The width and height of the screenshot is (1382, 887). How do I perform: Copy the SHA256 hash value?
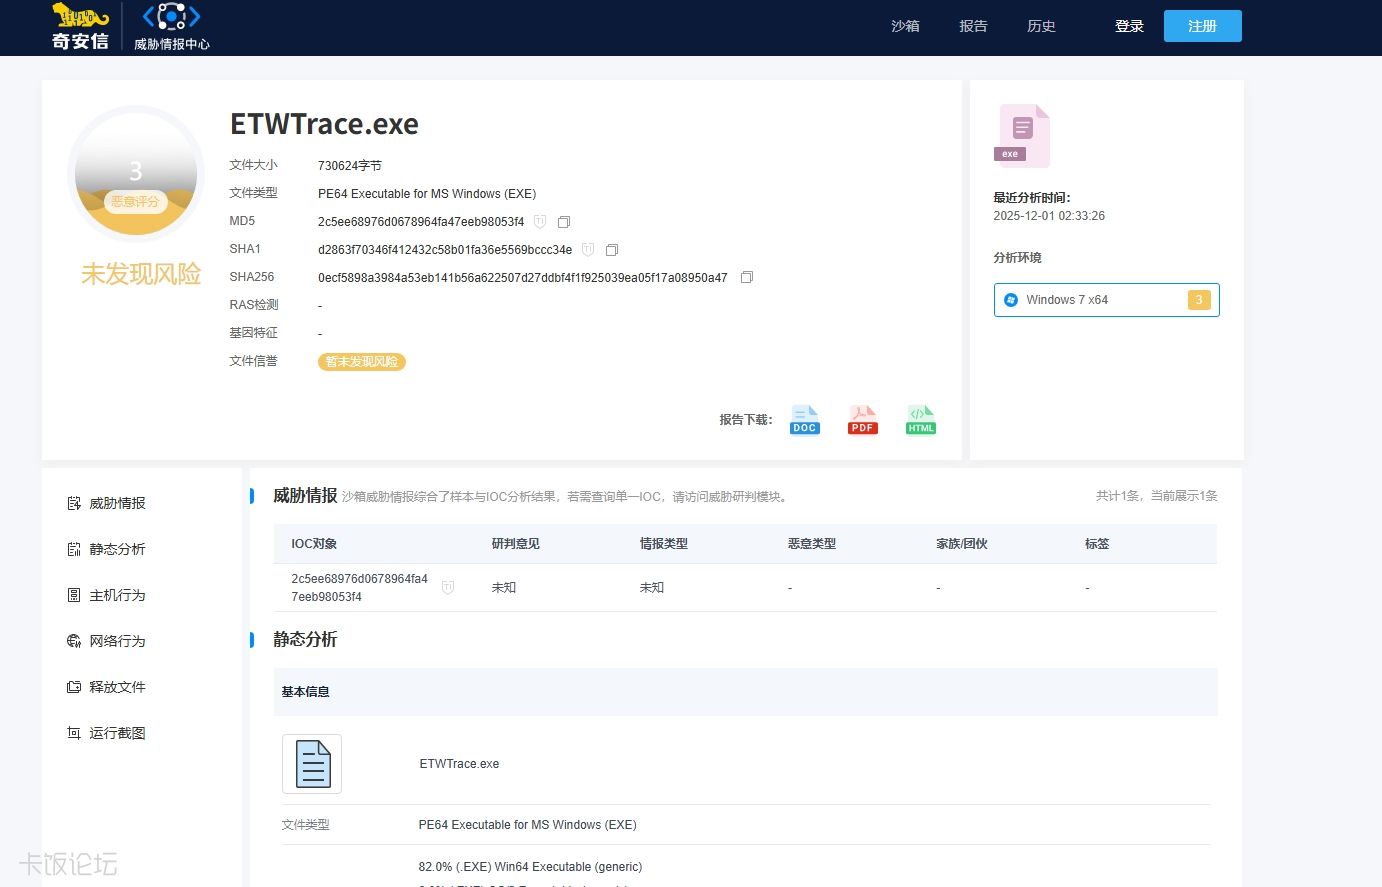click(x=746, y=277)
